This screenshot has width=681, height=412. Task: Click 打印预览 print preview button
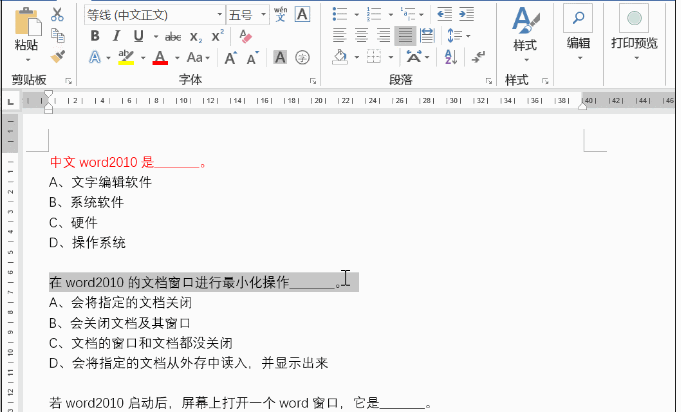(x=634, y=33)
